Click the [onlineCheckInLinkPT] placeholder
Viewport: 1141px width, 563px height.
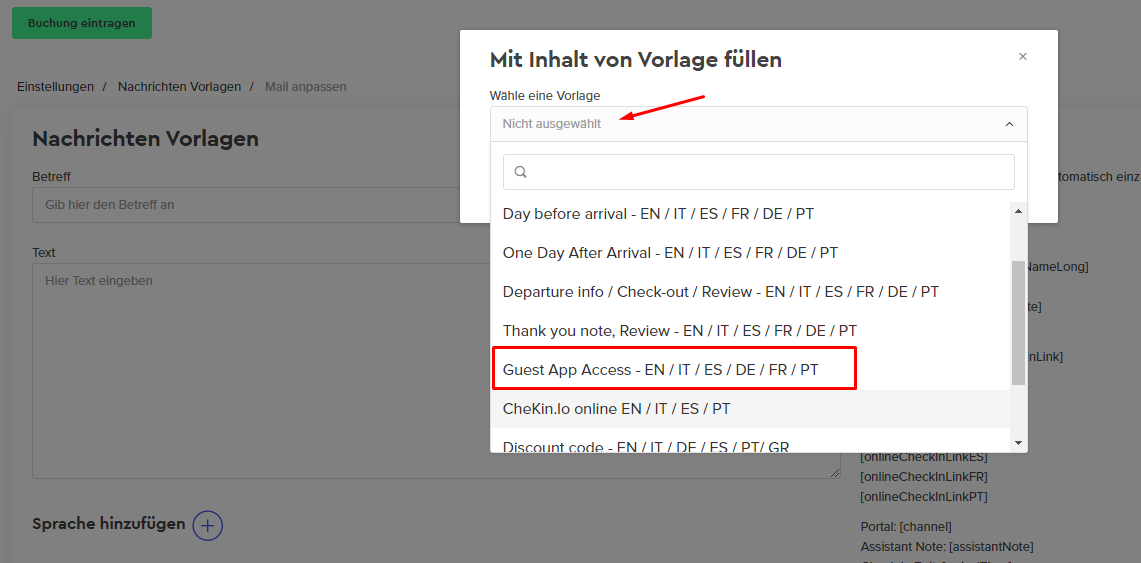tap(923, 497)
